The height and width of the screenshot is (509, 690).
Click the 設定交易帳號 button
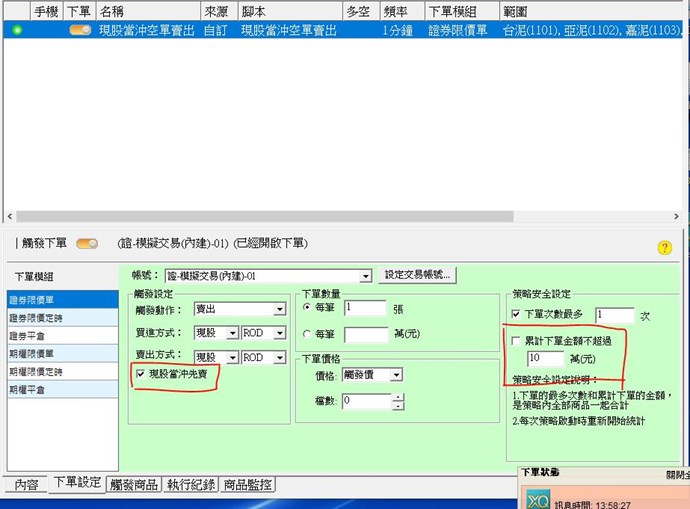(419, 275)
